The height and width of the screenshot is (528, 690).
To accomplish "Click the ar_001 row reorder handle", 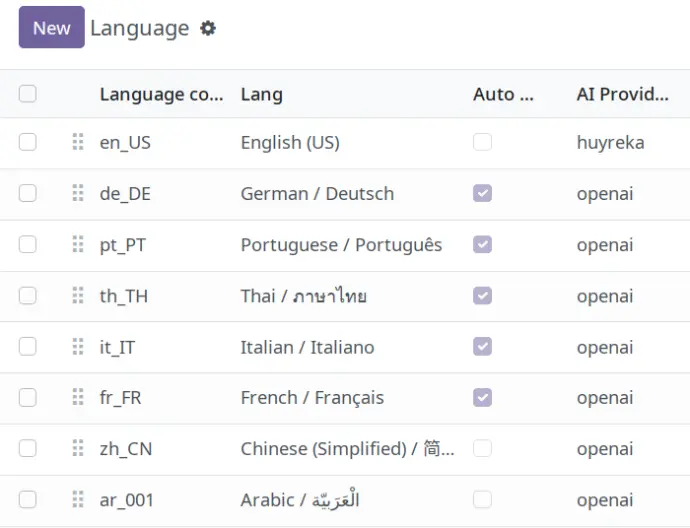I will [78, 499].
